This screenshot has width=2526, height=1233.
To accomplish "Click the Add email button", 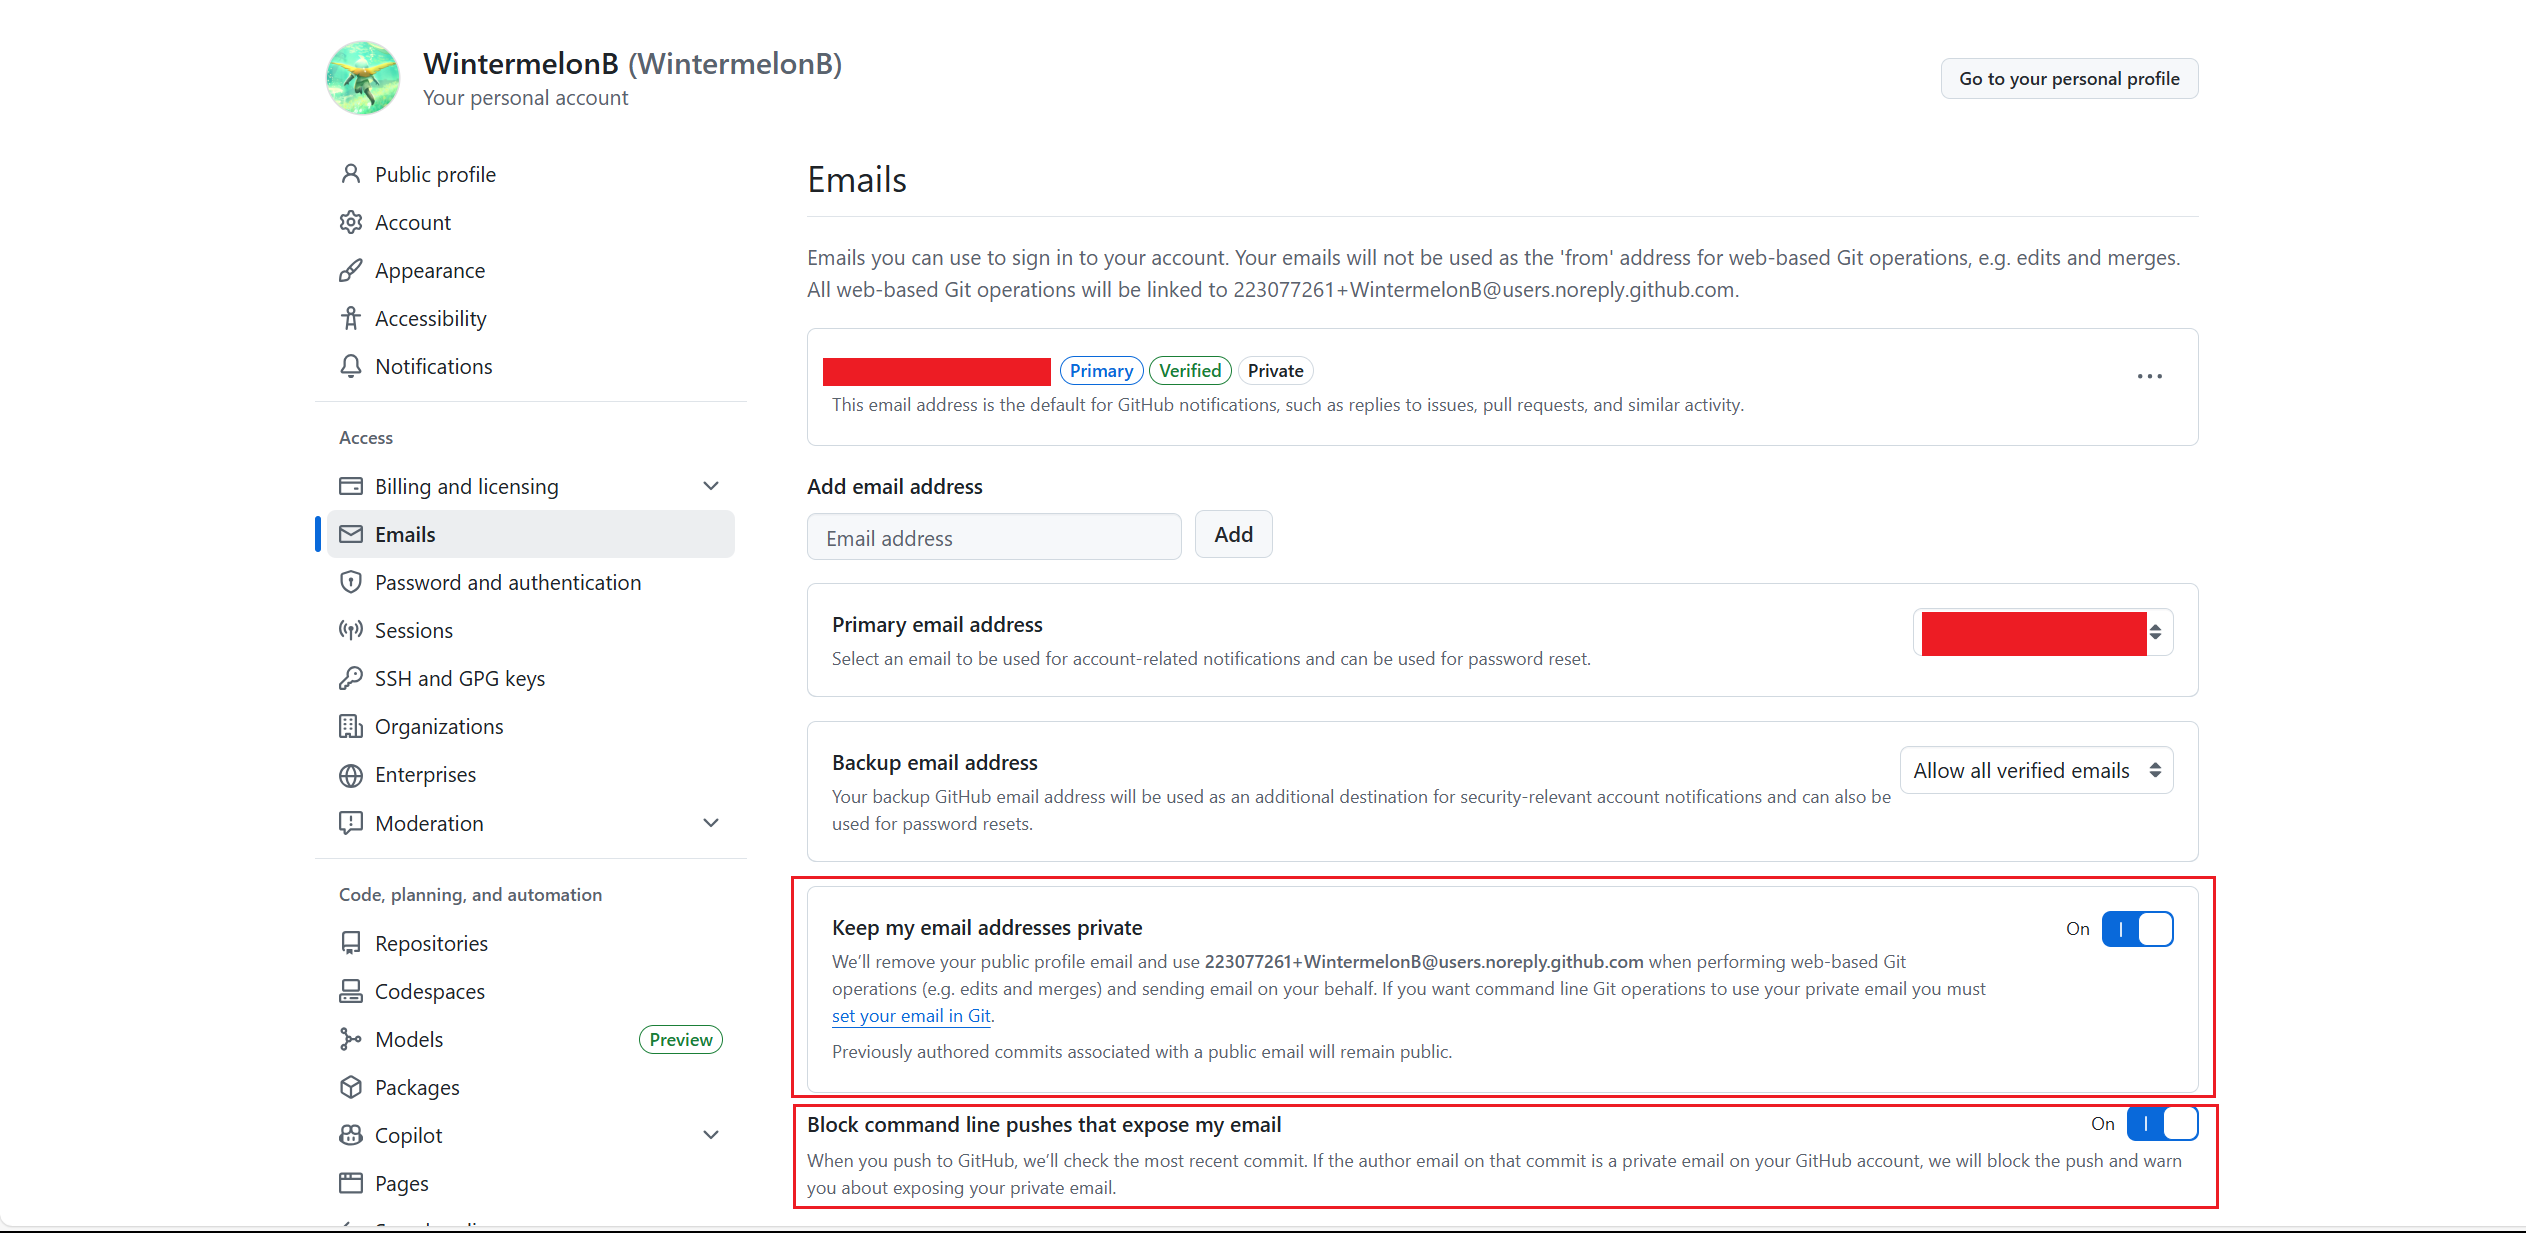I will 1233,535.
